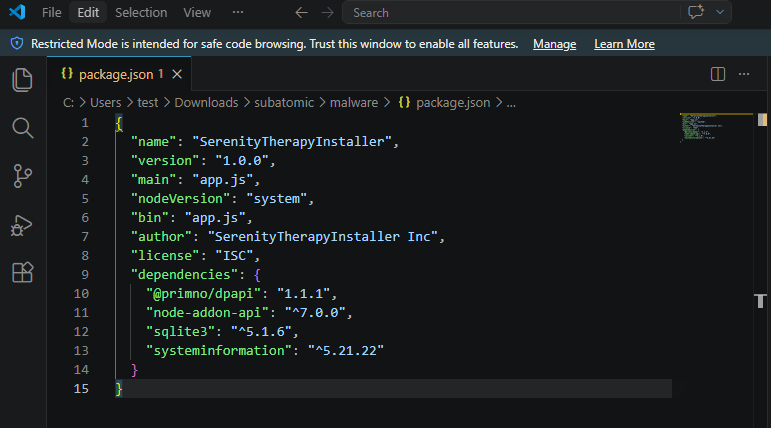This screenshot has width=771, height=428.
Task: Click the VS Code logo icon
Action: click(x=17, y=12)
